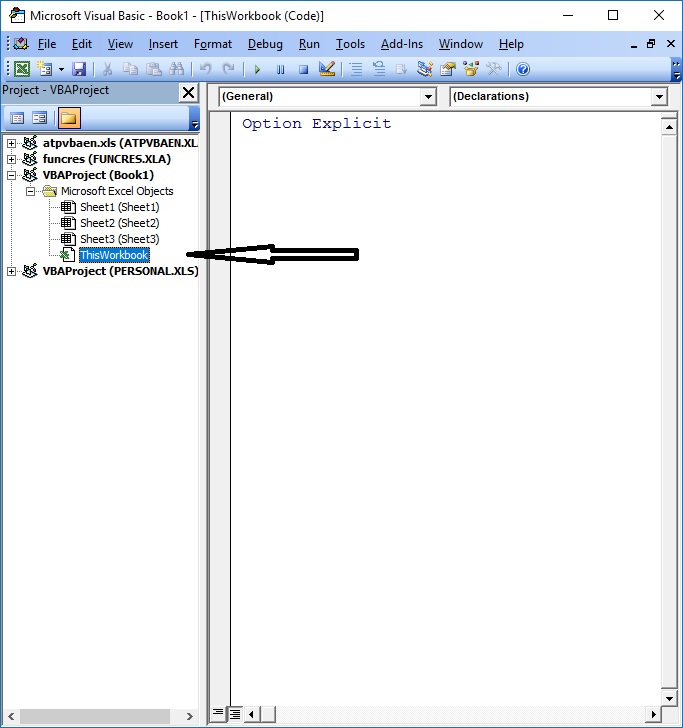Viewport: 683px width, 728px height.
Task: Open the Window menu
Action: [461, 44]
